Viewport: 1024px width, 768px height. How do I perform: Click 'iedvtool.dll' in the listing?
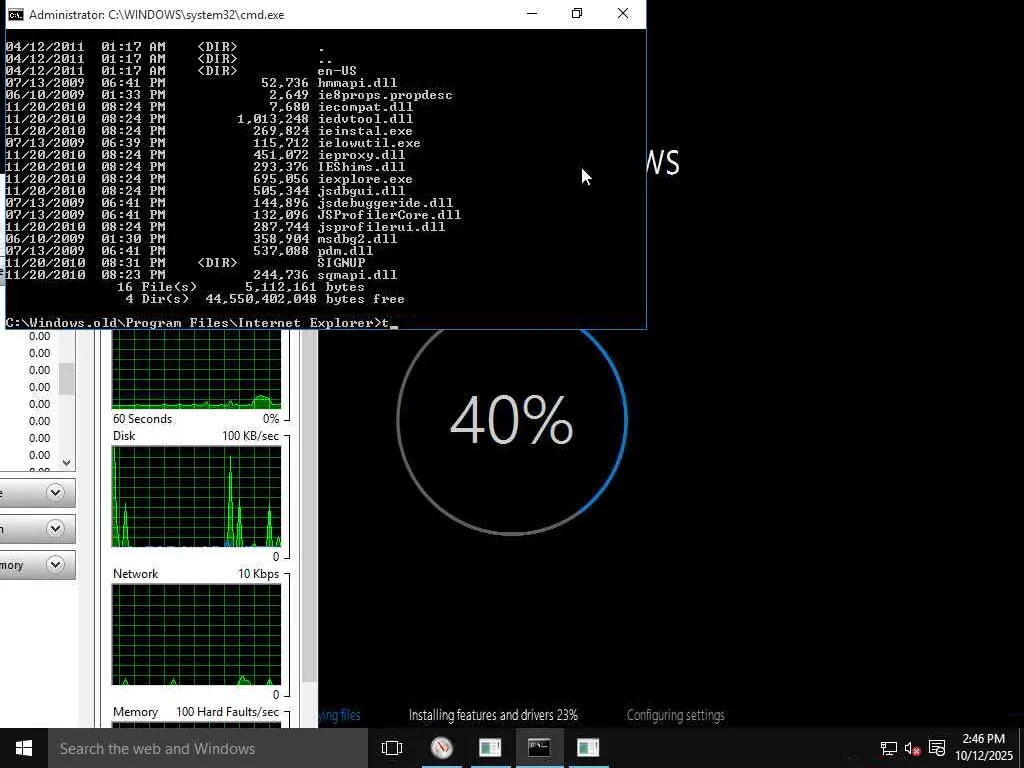coord(365,119)
